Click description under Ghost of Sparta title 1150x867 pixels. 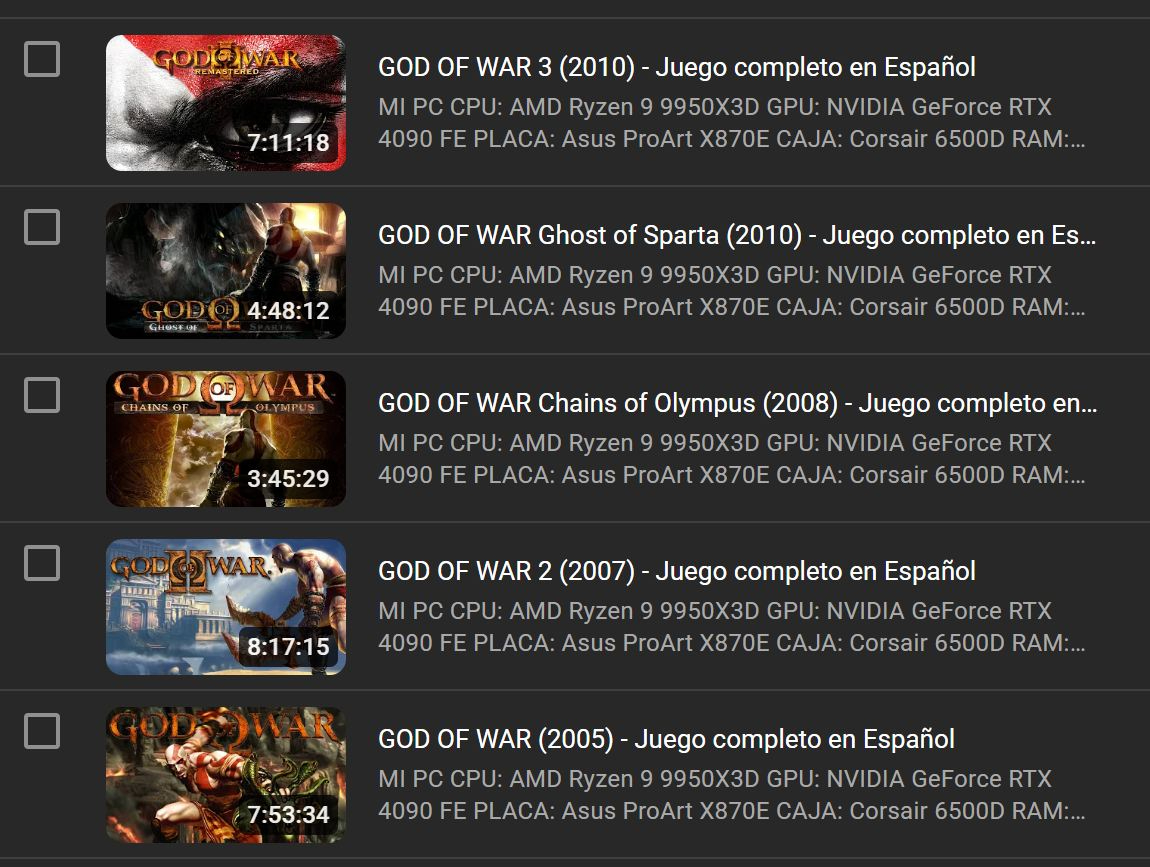pyautogui.click(x=731, y=290)
